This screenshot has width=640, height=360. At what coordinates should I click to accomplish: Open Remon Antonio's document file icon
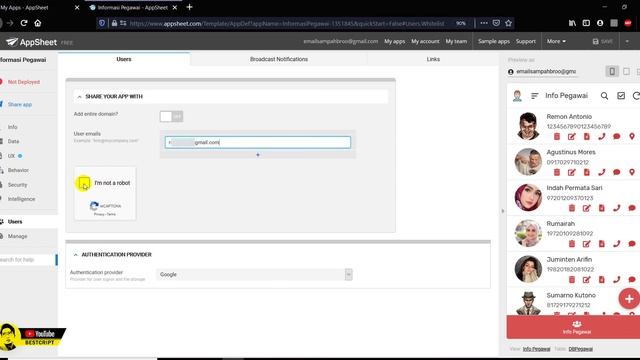(587, 136)
